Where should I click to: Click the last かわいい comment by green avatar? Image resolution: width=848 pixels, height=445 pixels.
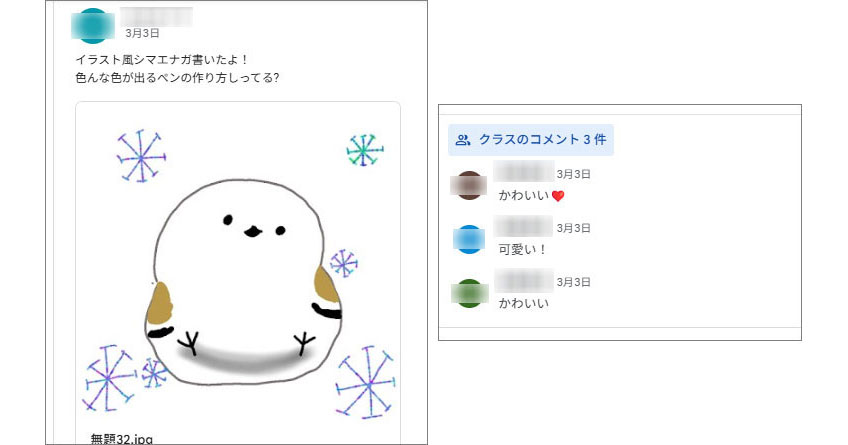524,303
